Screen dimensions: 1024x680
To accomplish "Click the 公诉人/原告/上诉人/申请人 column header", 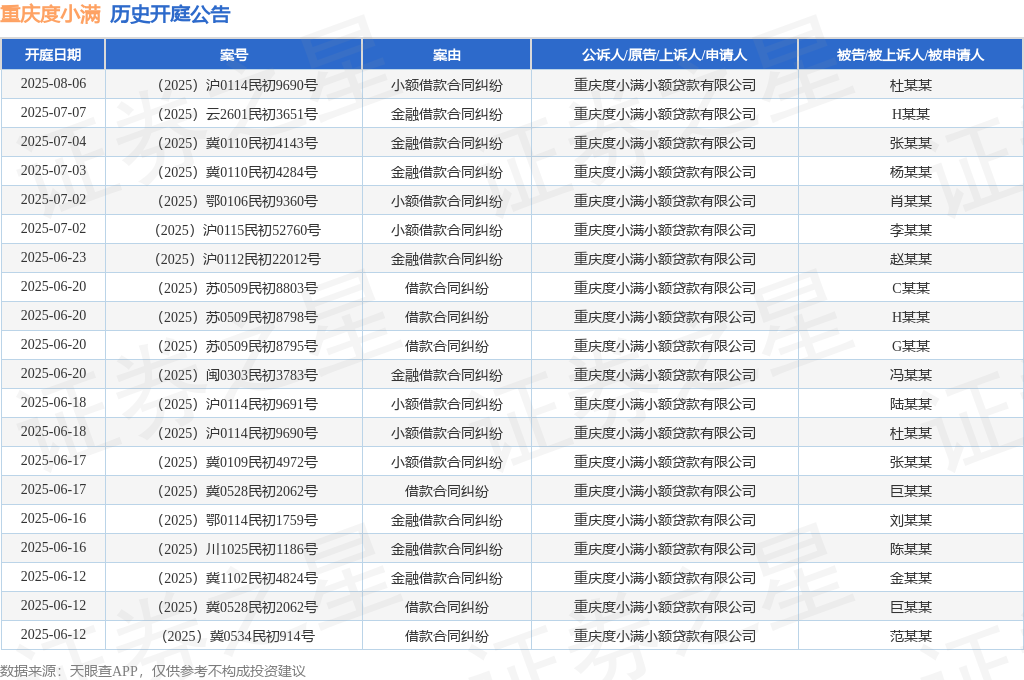I will coord(664,55).
